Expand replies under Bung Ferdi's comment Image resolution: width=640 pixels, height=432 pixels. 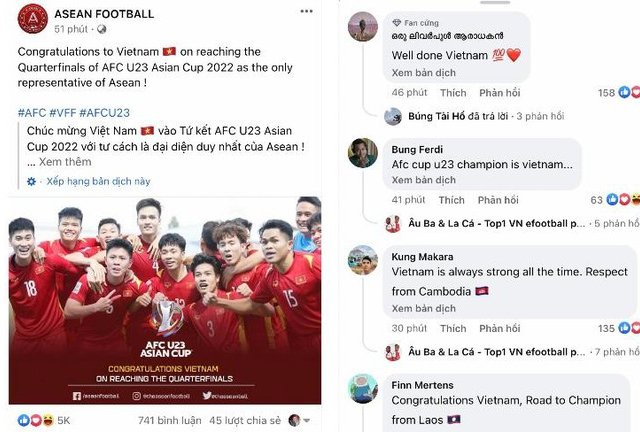(x=616, y=224)
